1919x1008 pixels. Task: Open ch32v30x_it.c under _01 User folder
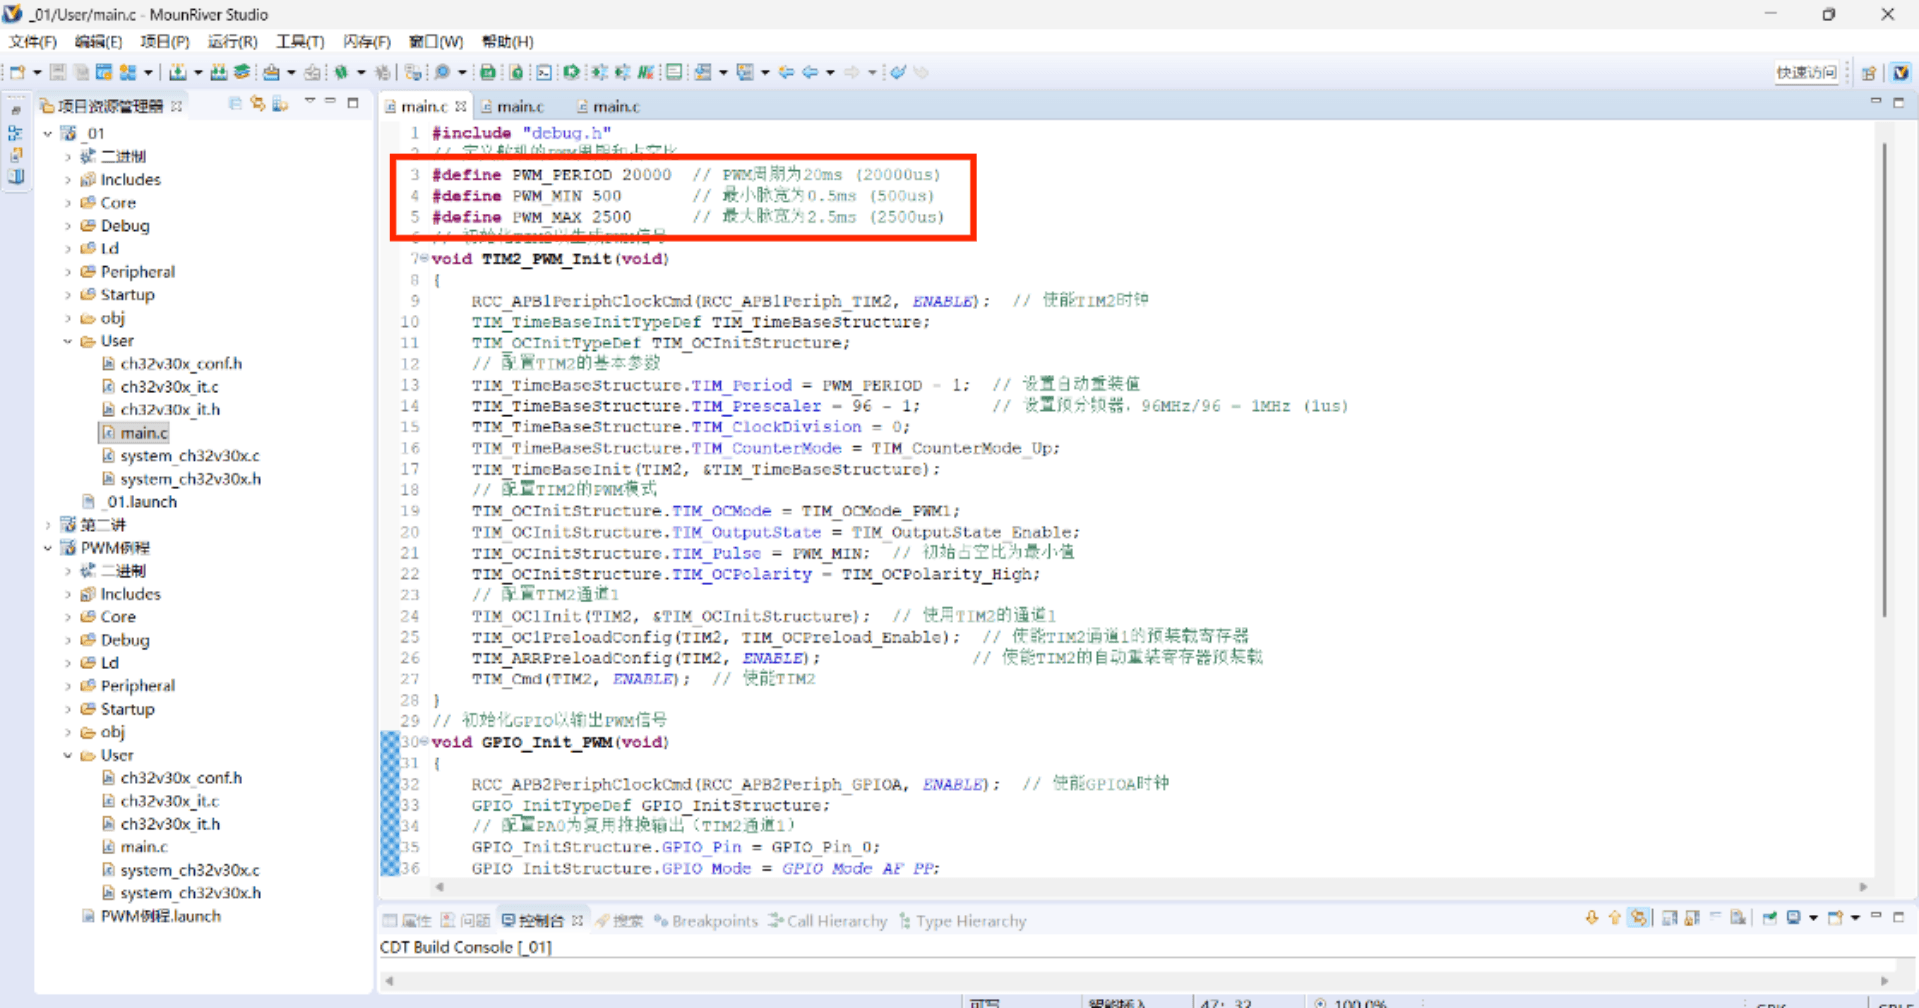[x=169, y=386]
